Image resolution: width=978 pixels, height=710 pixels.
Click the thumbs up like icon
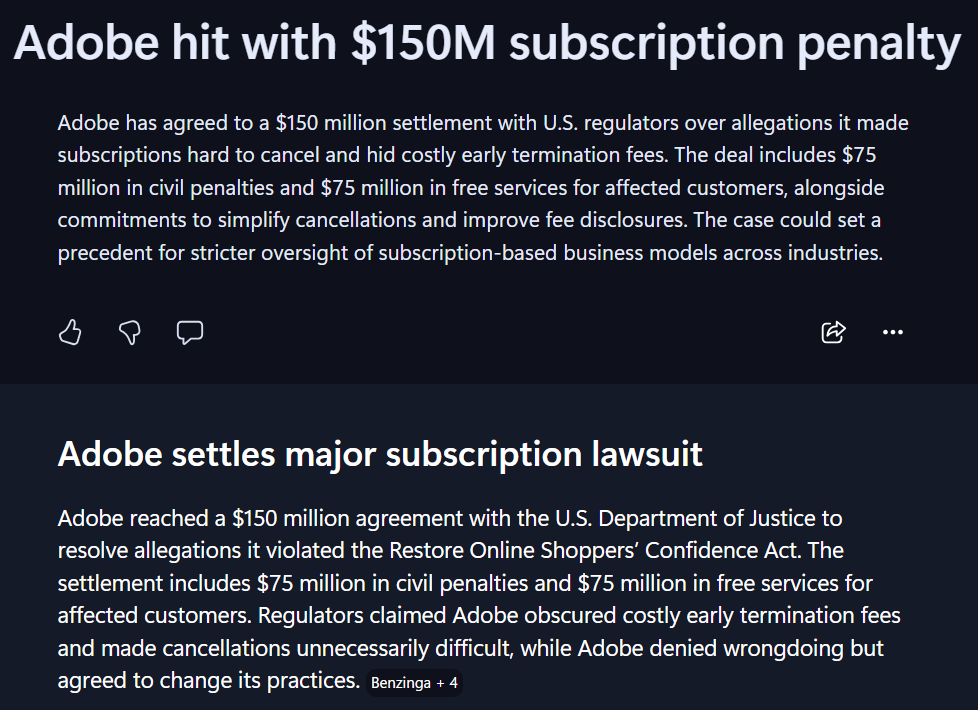click(x=70, y=332)
